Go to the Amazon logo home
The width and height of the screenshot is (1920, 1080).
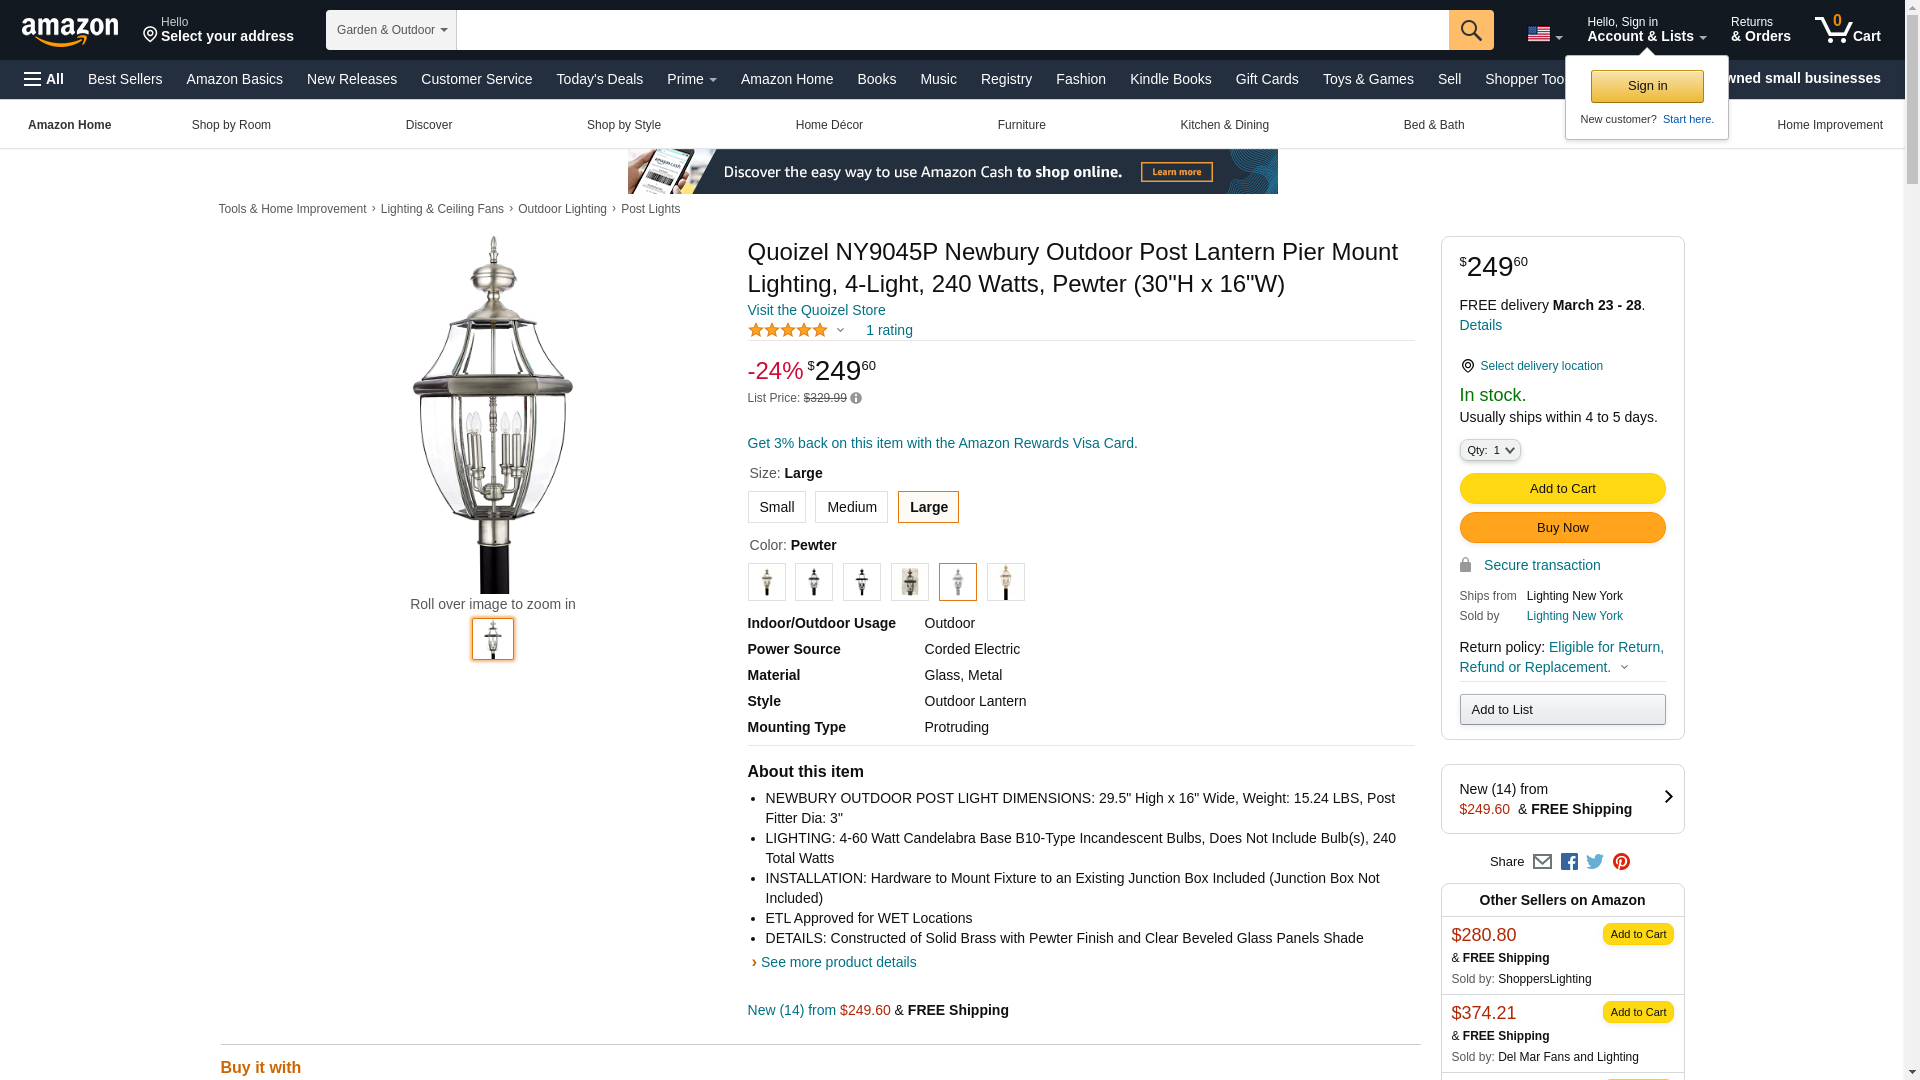click(70, 31)
